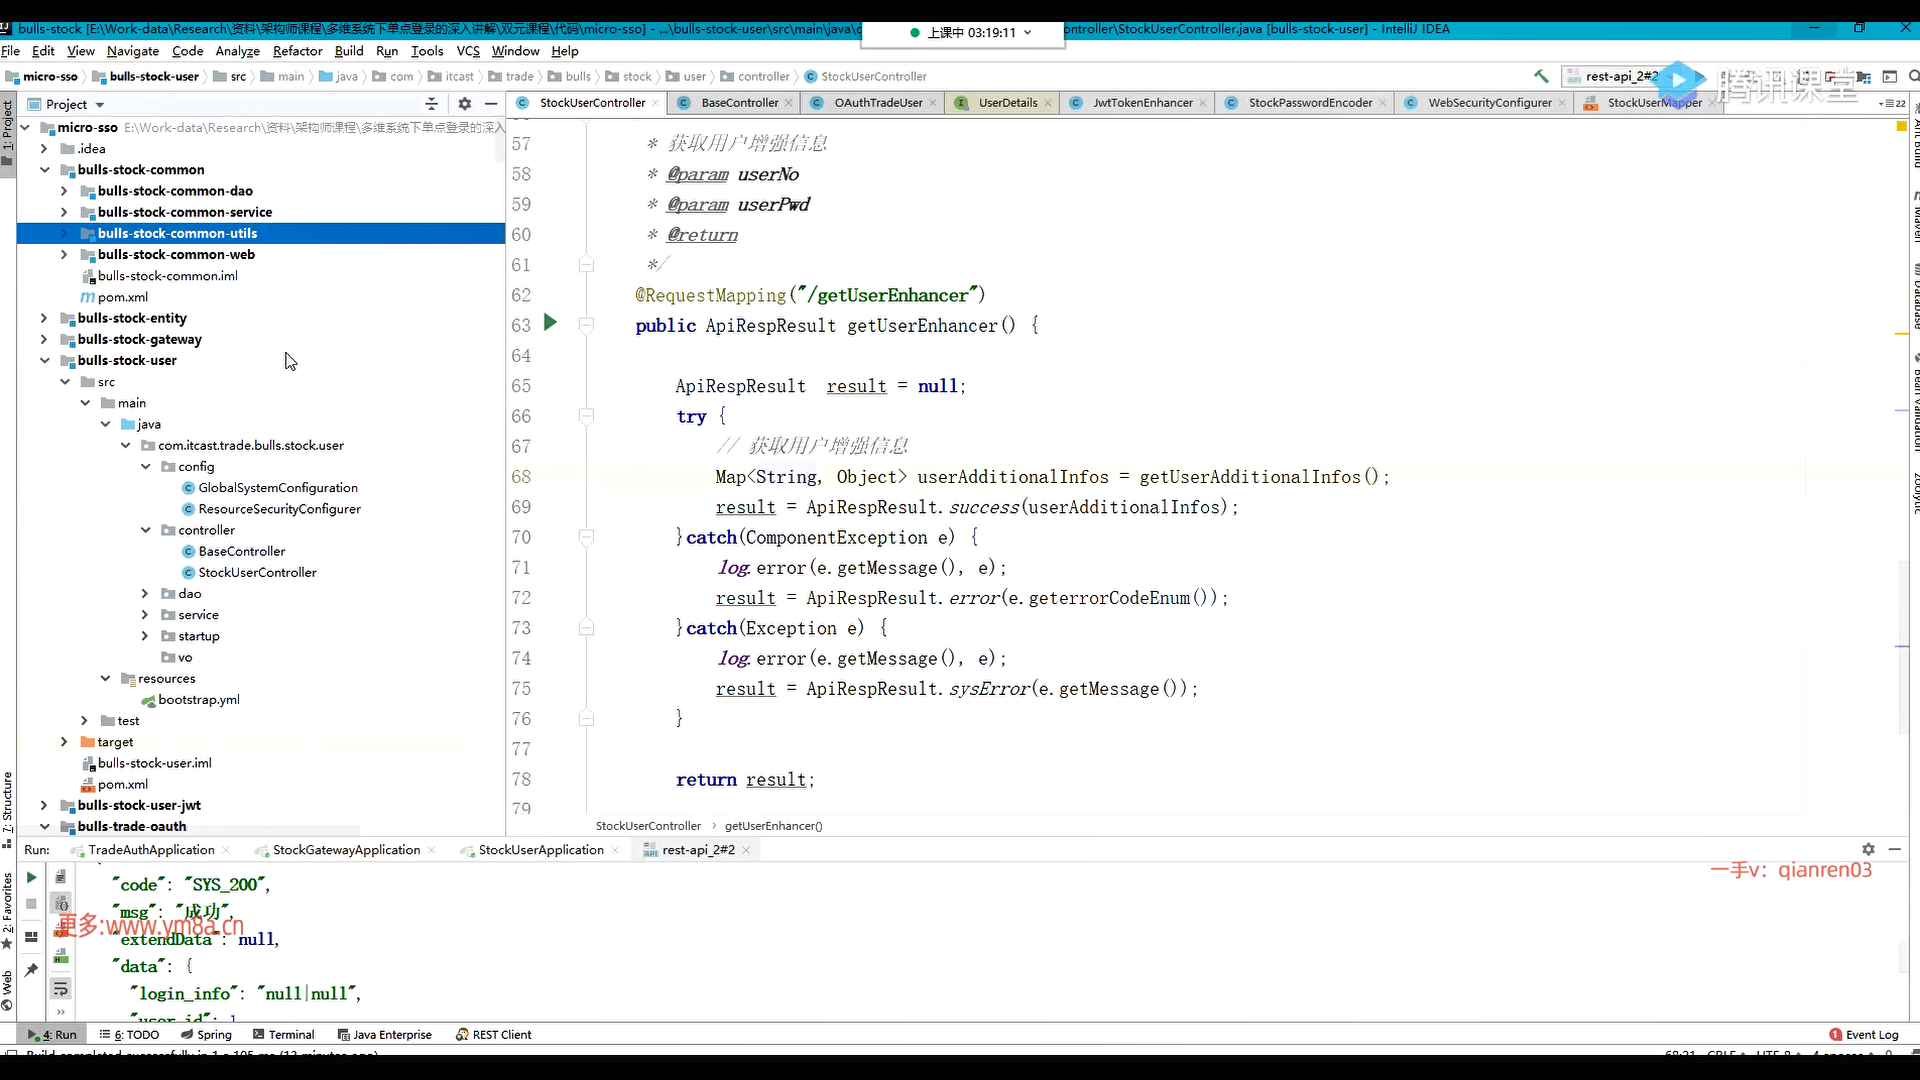This screenshot has height=1080, width=1920.
Task: Click the gutter run icon at line 63
Action: 549,323
